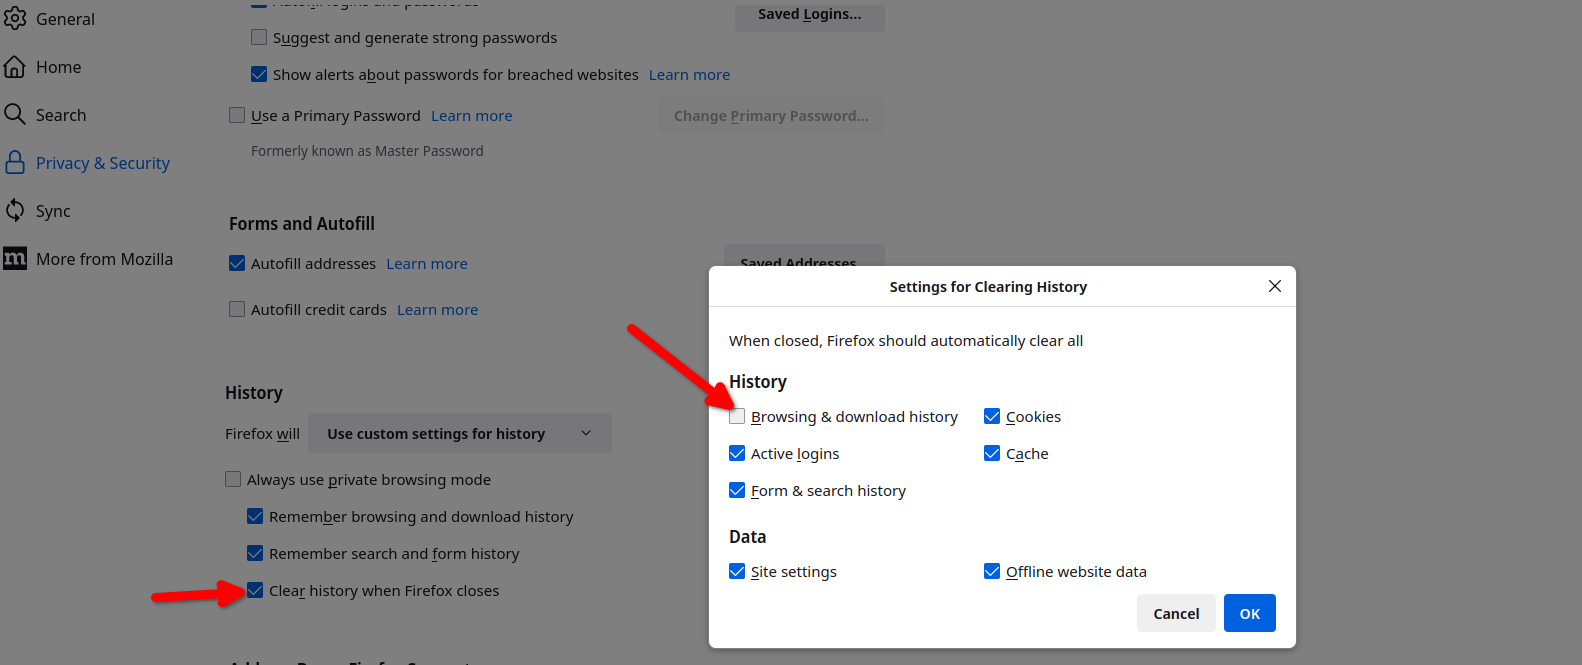
Task: Uncheck the Cookies checkbox
Action: tap(992, 416)
